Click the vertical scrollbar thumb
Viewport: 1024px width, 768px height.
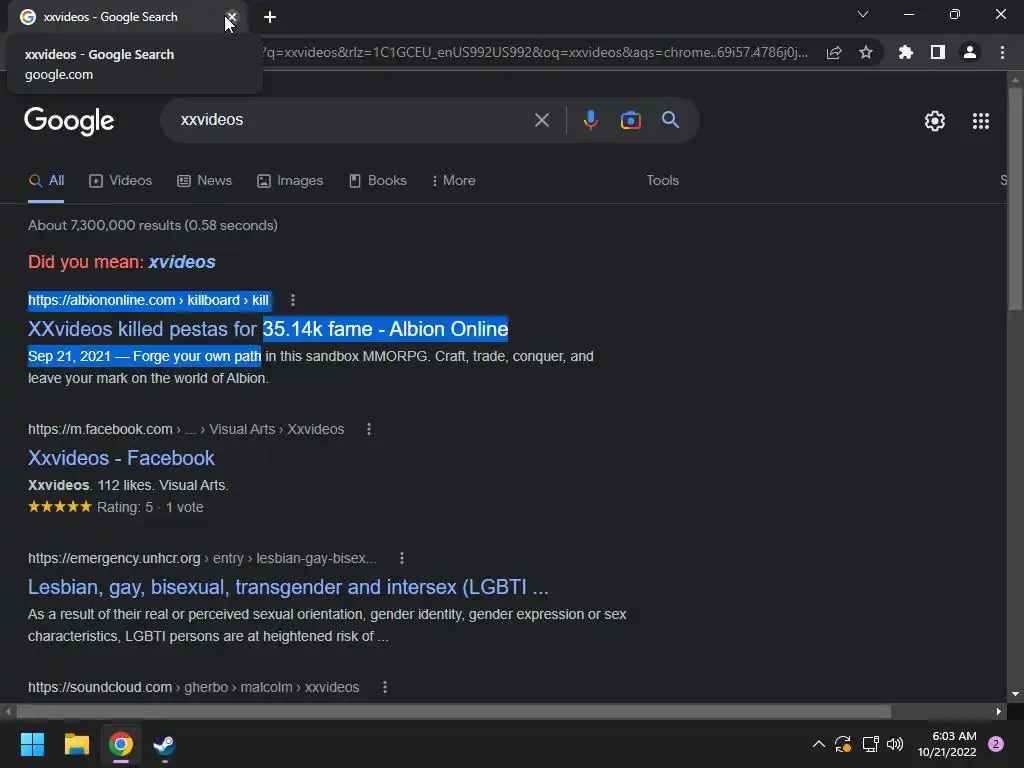pos(1015,198)
